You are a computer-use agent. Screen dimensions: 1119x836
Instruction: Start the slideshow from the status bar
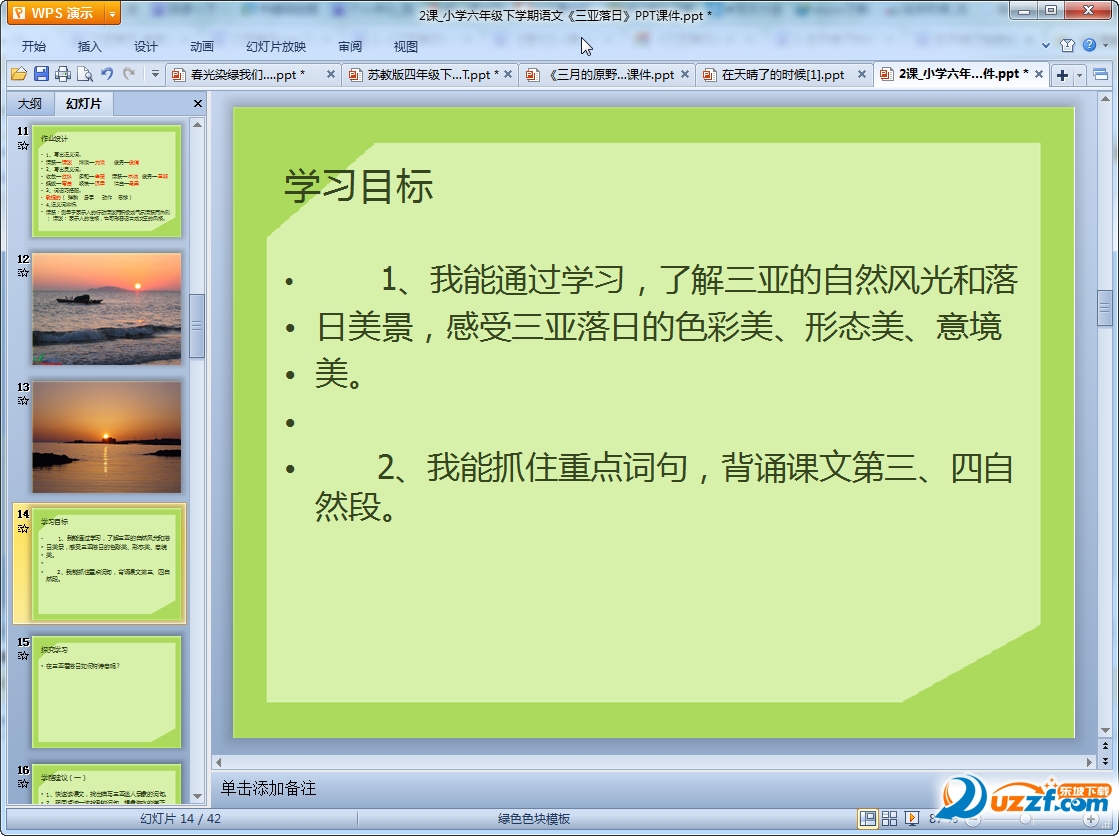913,817
